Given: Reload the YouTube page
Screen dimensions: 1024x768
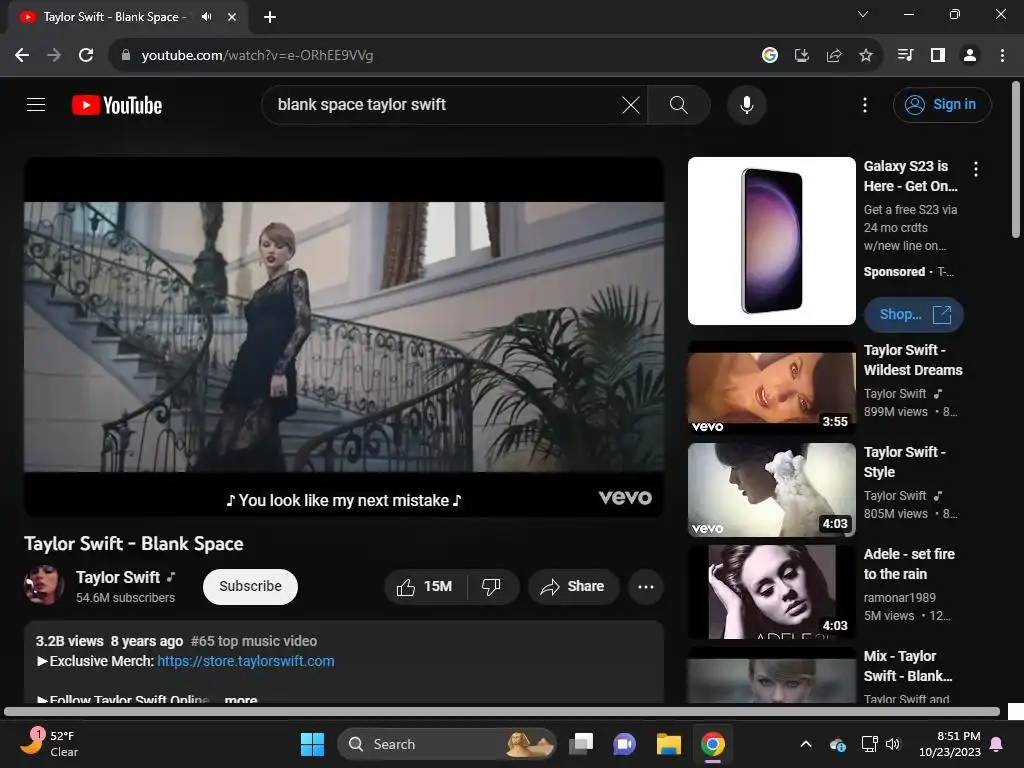Looking at the screenshot, I should (x=86, y=56).
